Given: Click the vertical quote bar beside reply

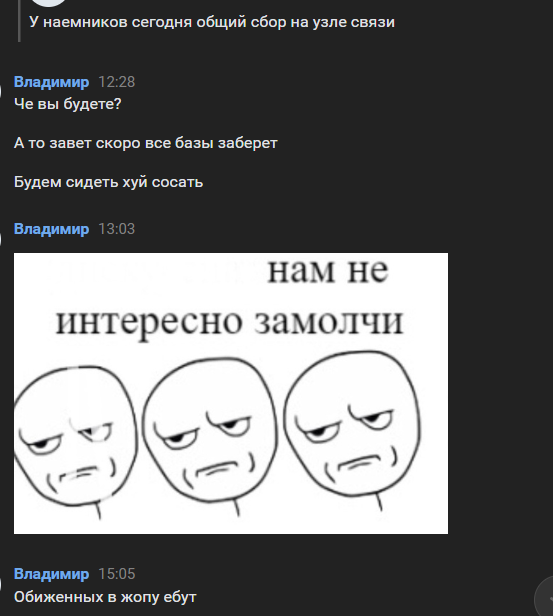Looking at the screenshot, I should click(x=19, y=20).
